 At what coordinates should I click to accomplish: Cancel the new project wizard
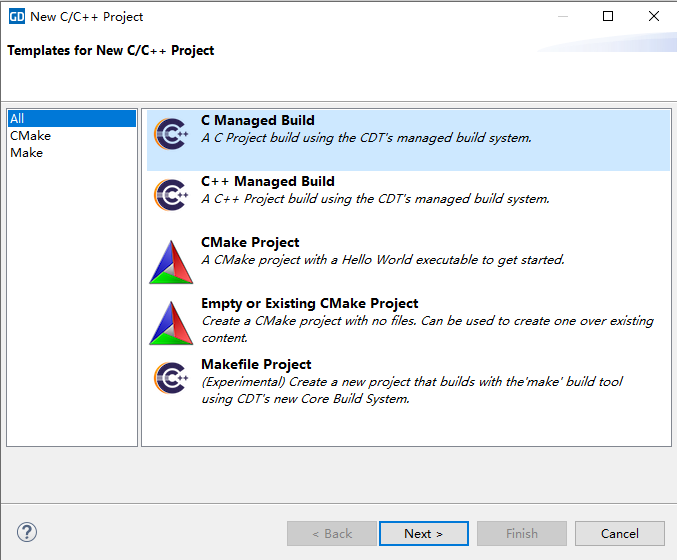(x=620, y=534)
